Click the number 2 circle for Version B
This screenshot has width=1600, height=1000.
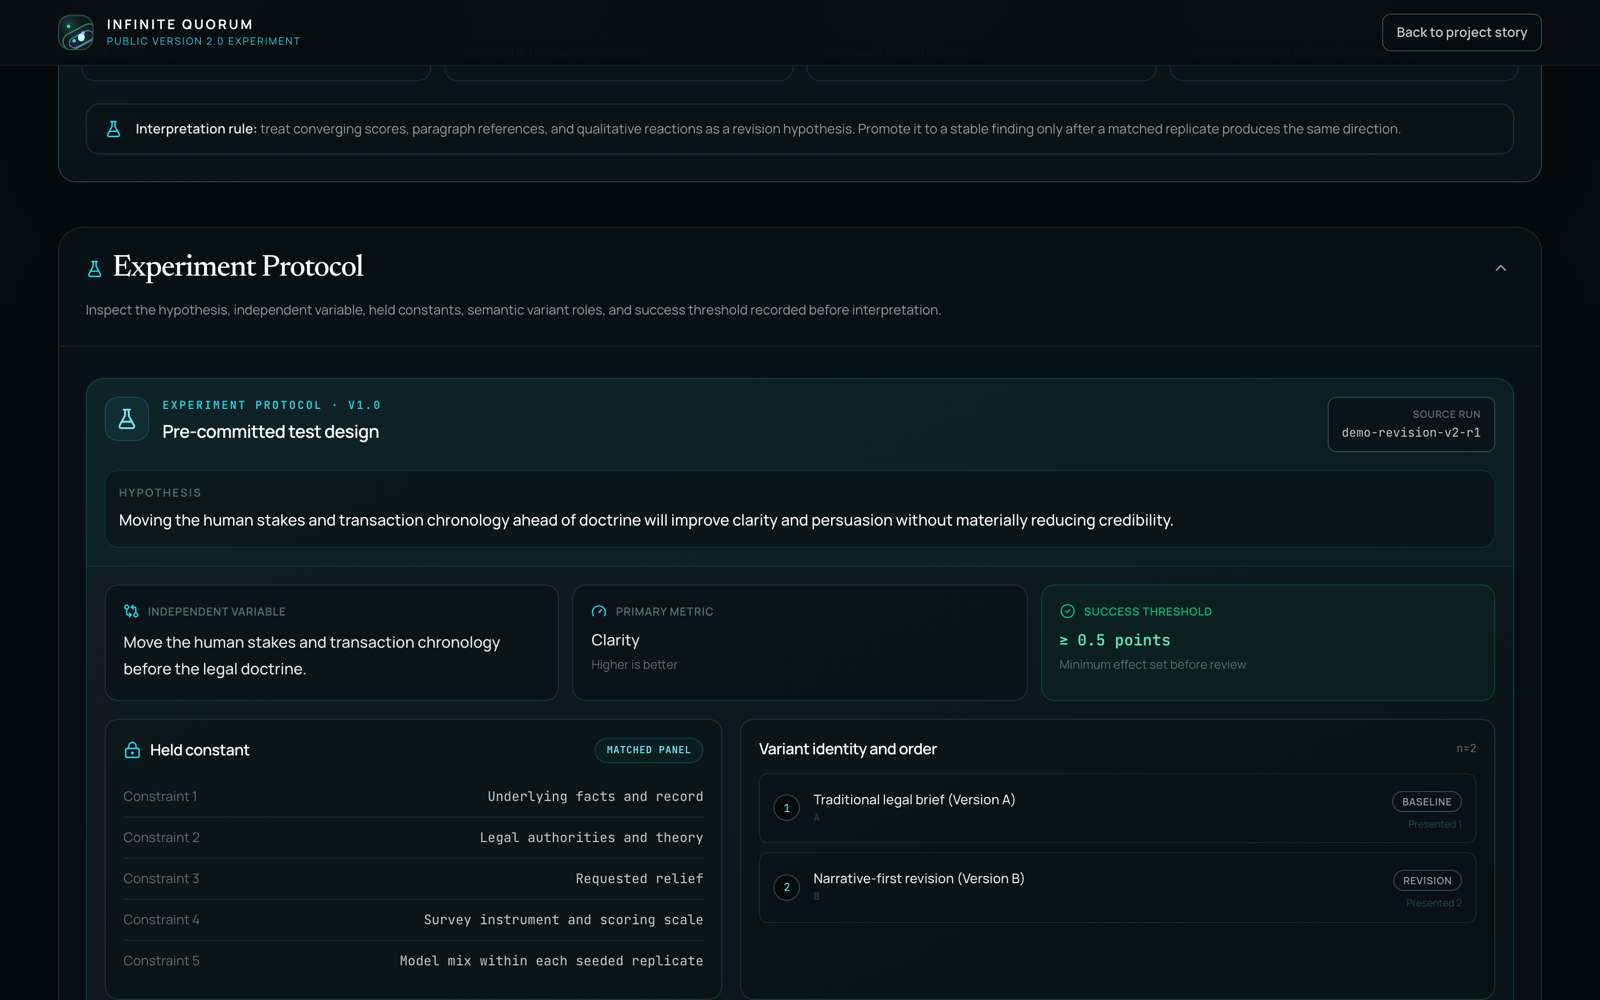click(787, 887)
